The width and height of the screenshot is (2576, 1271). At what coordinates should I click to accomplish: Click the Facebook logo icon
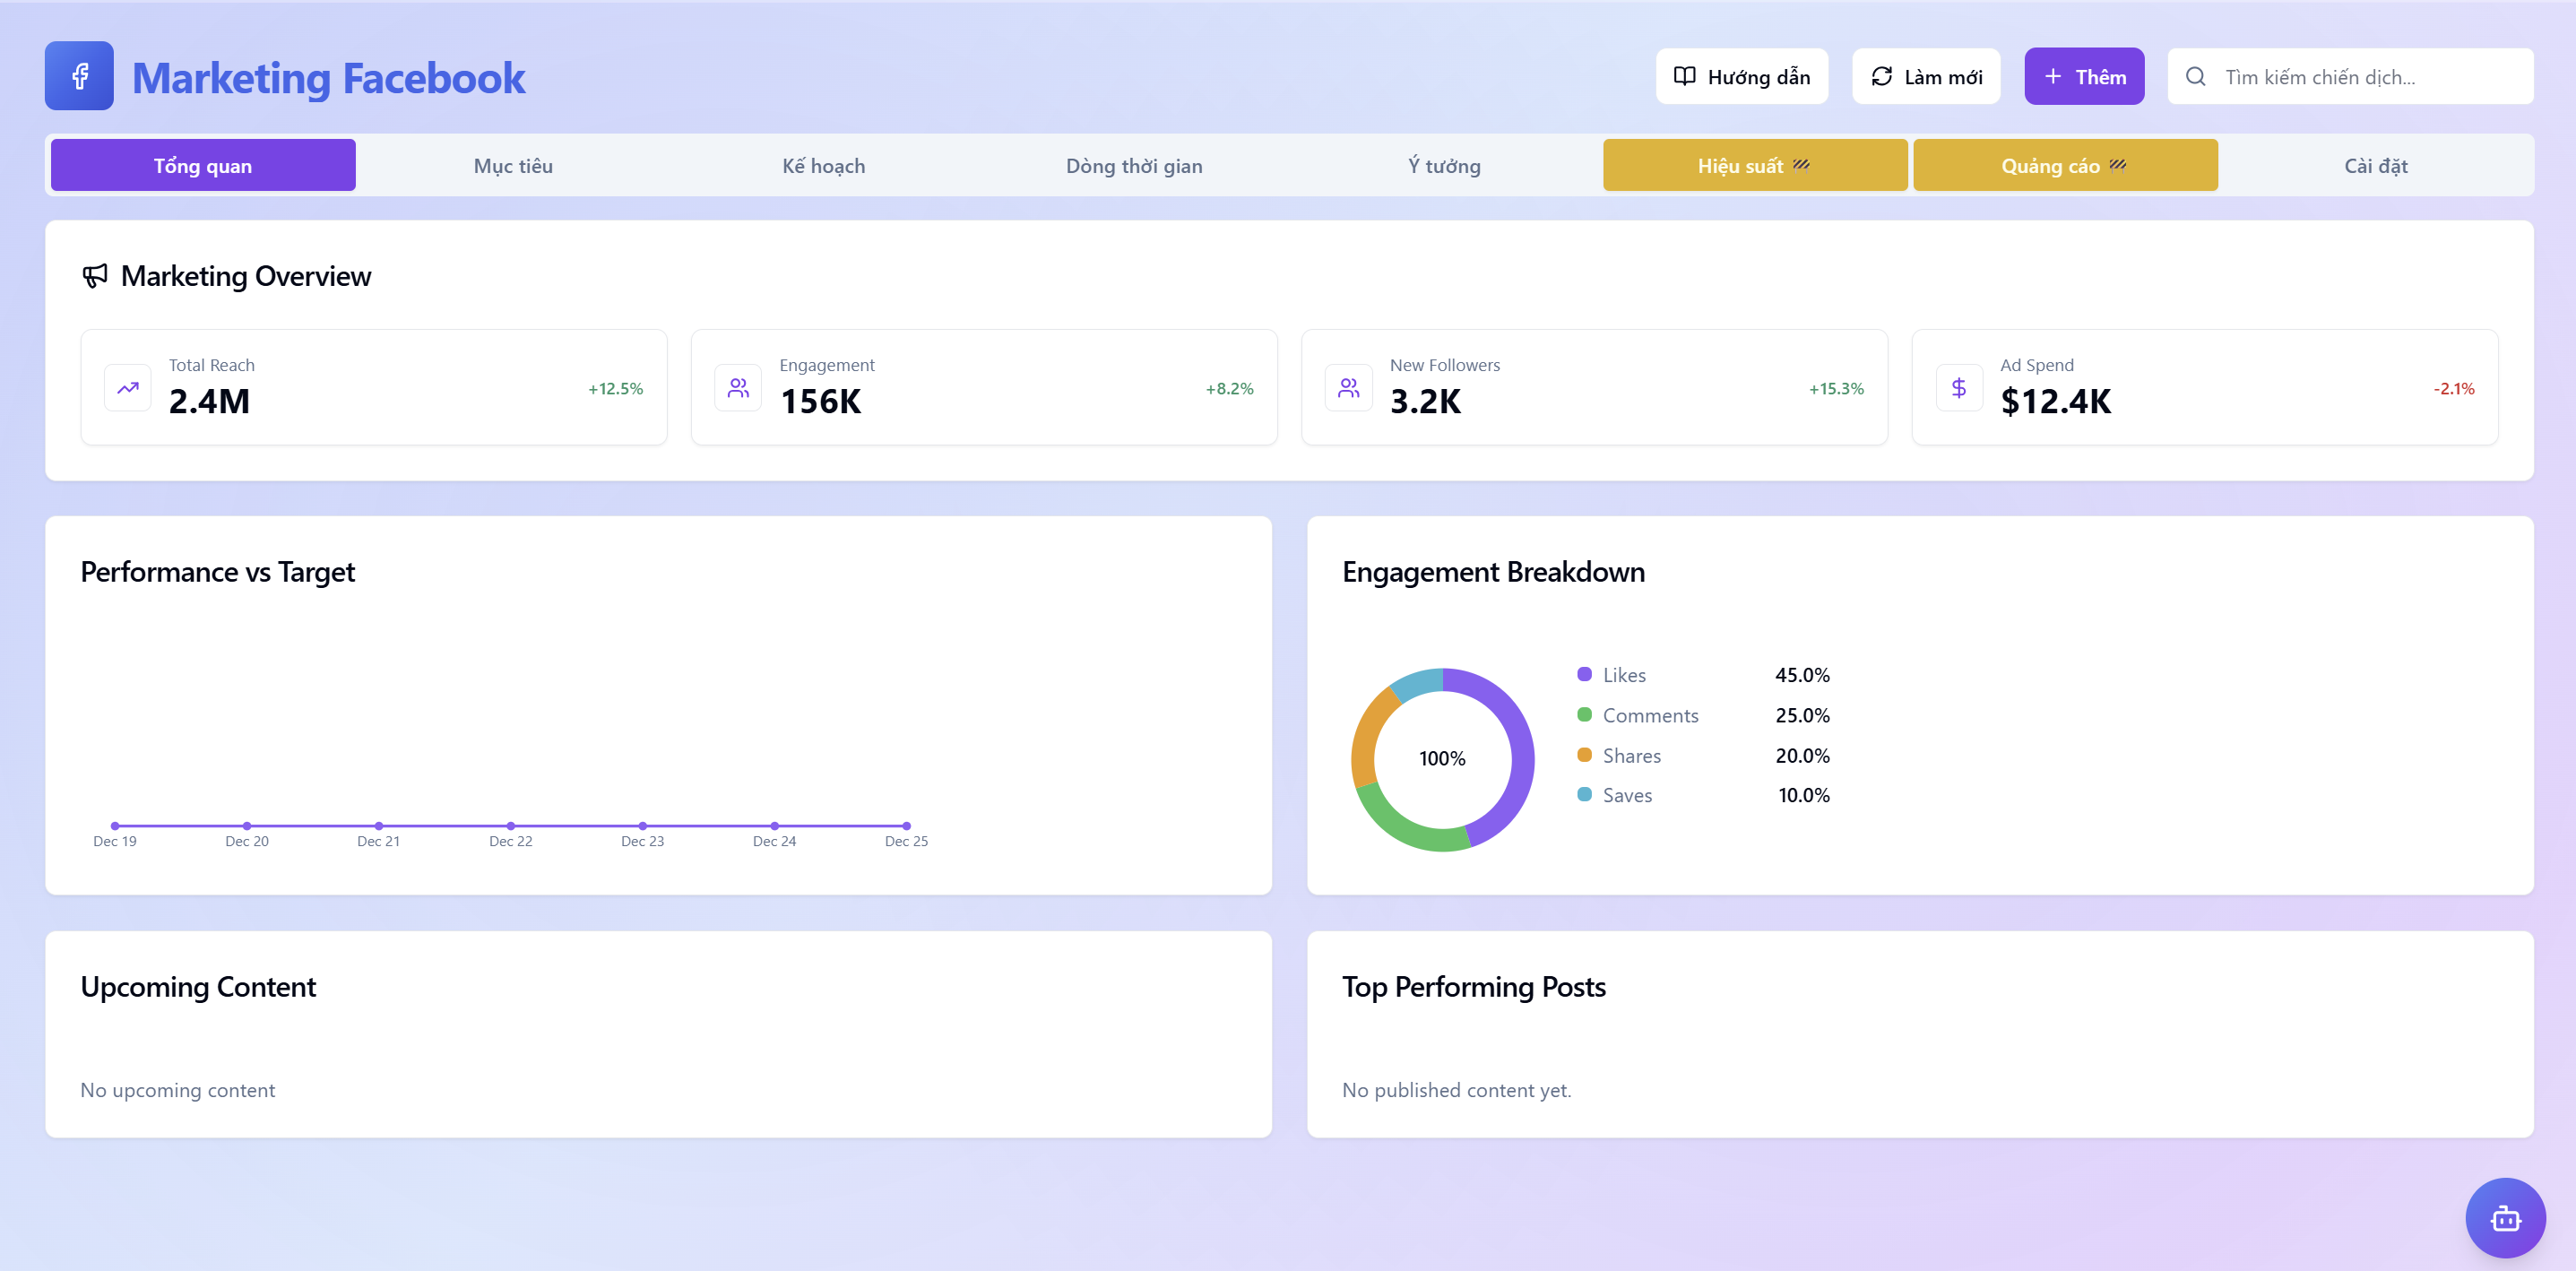click(x=79, y=76)
